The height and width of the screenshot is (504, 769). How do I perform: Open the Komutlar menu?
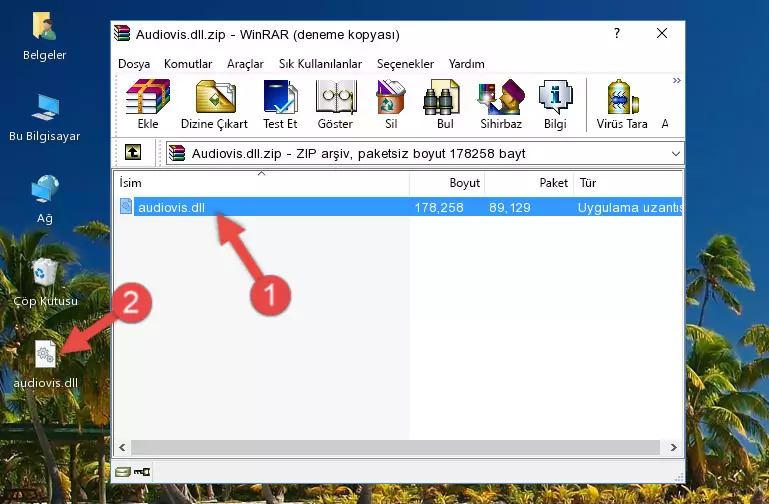tap(188, 64)
